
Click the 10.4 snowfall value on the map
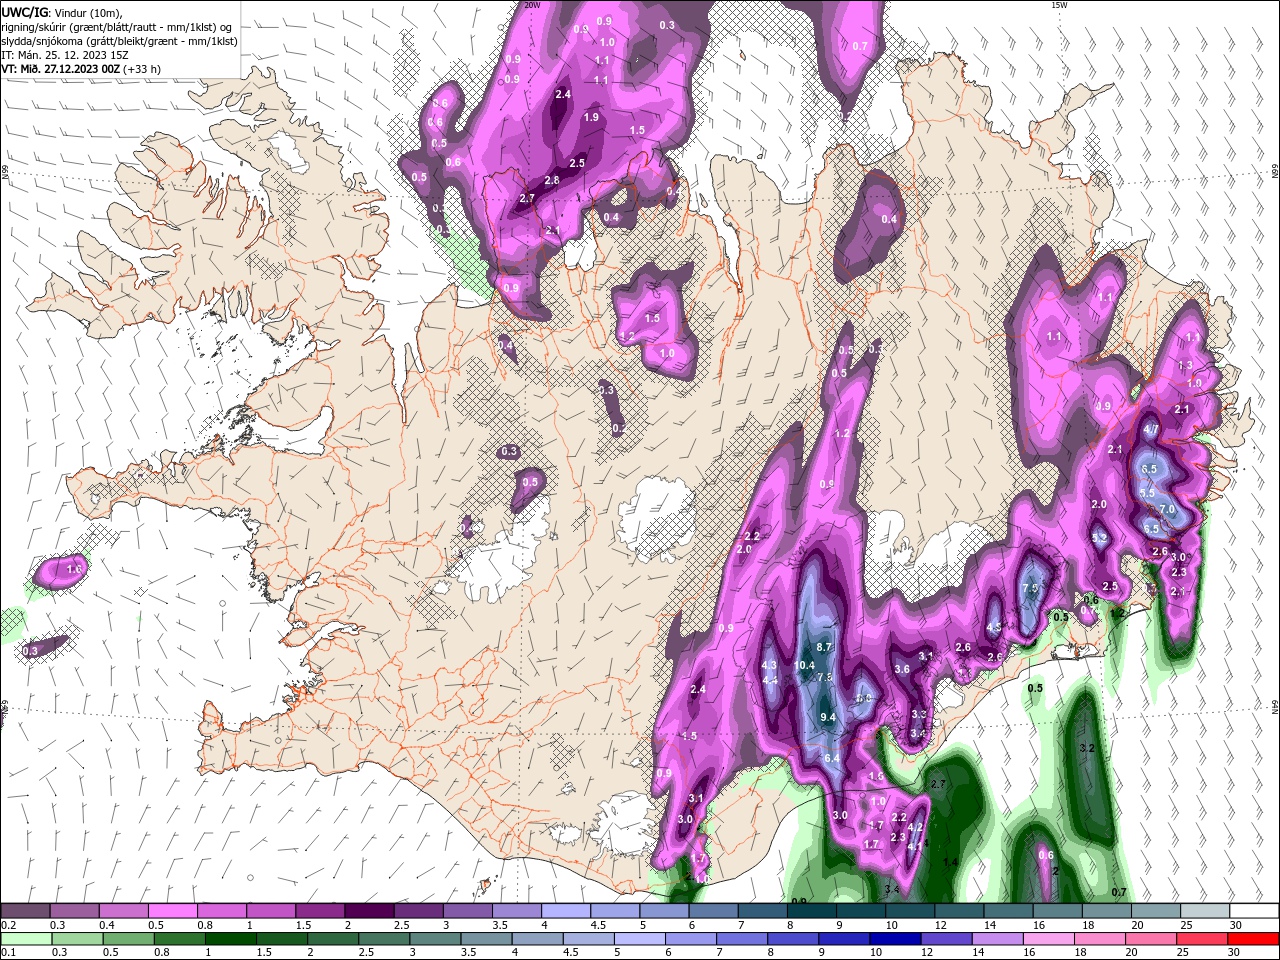click(x=804, y=665)
